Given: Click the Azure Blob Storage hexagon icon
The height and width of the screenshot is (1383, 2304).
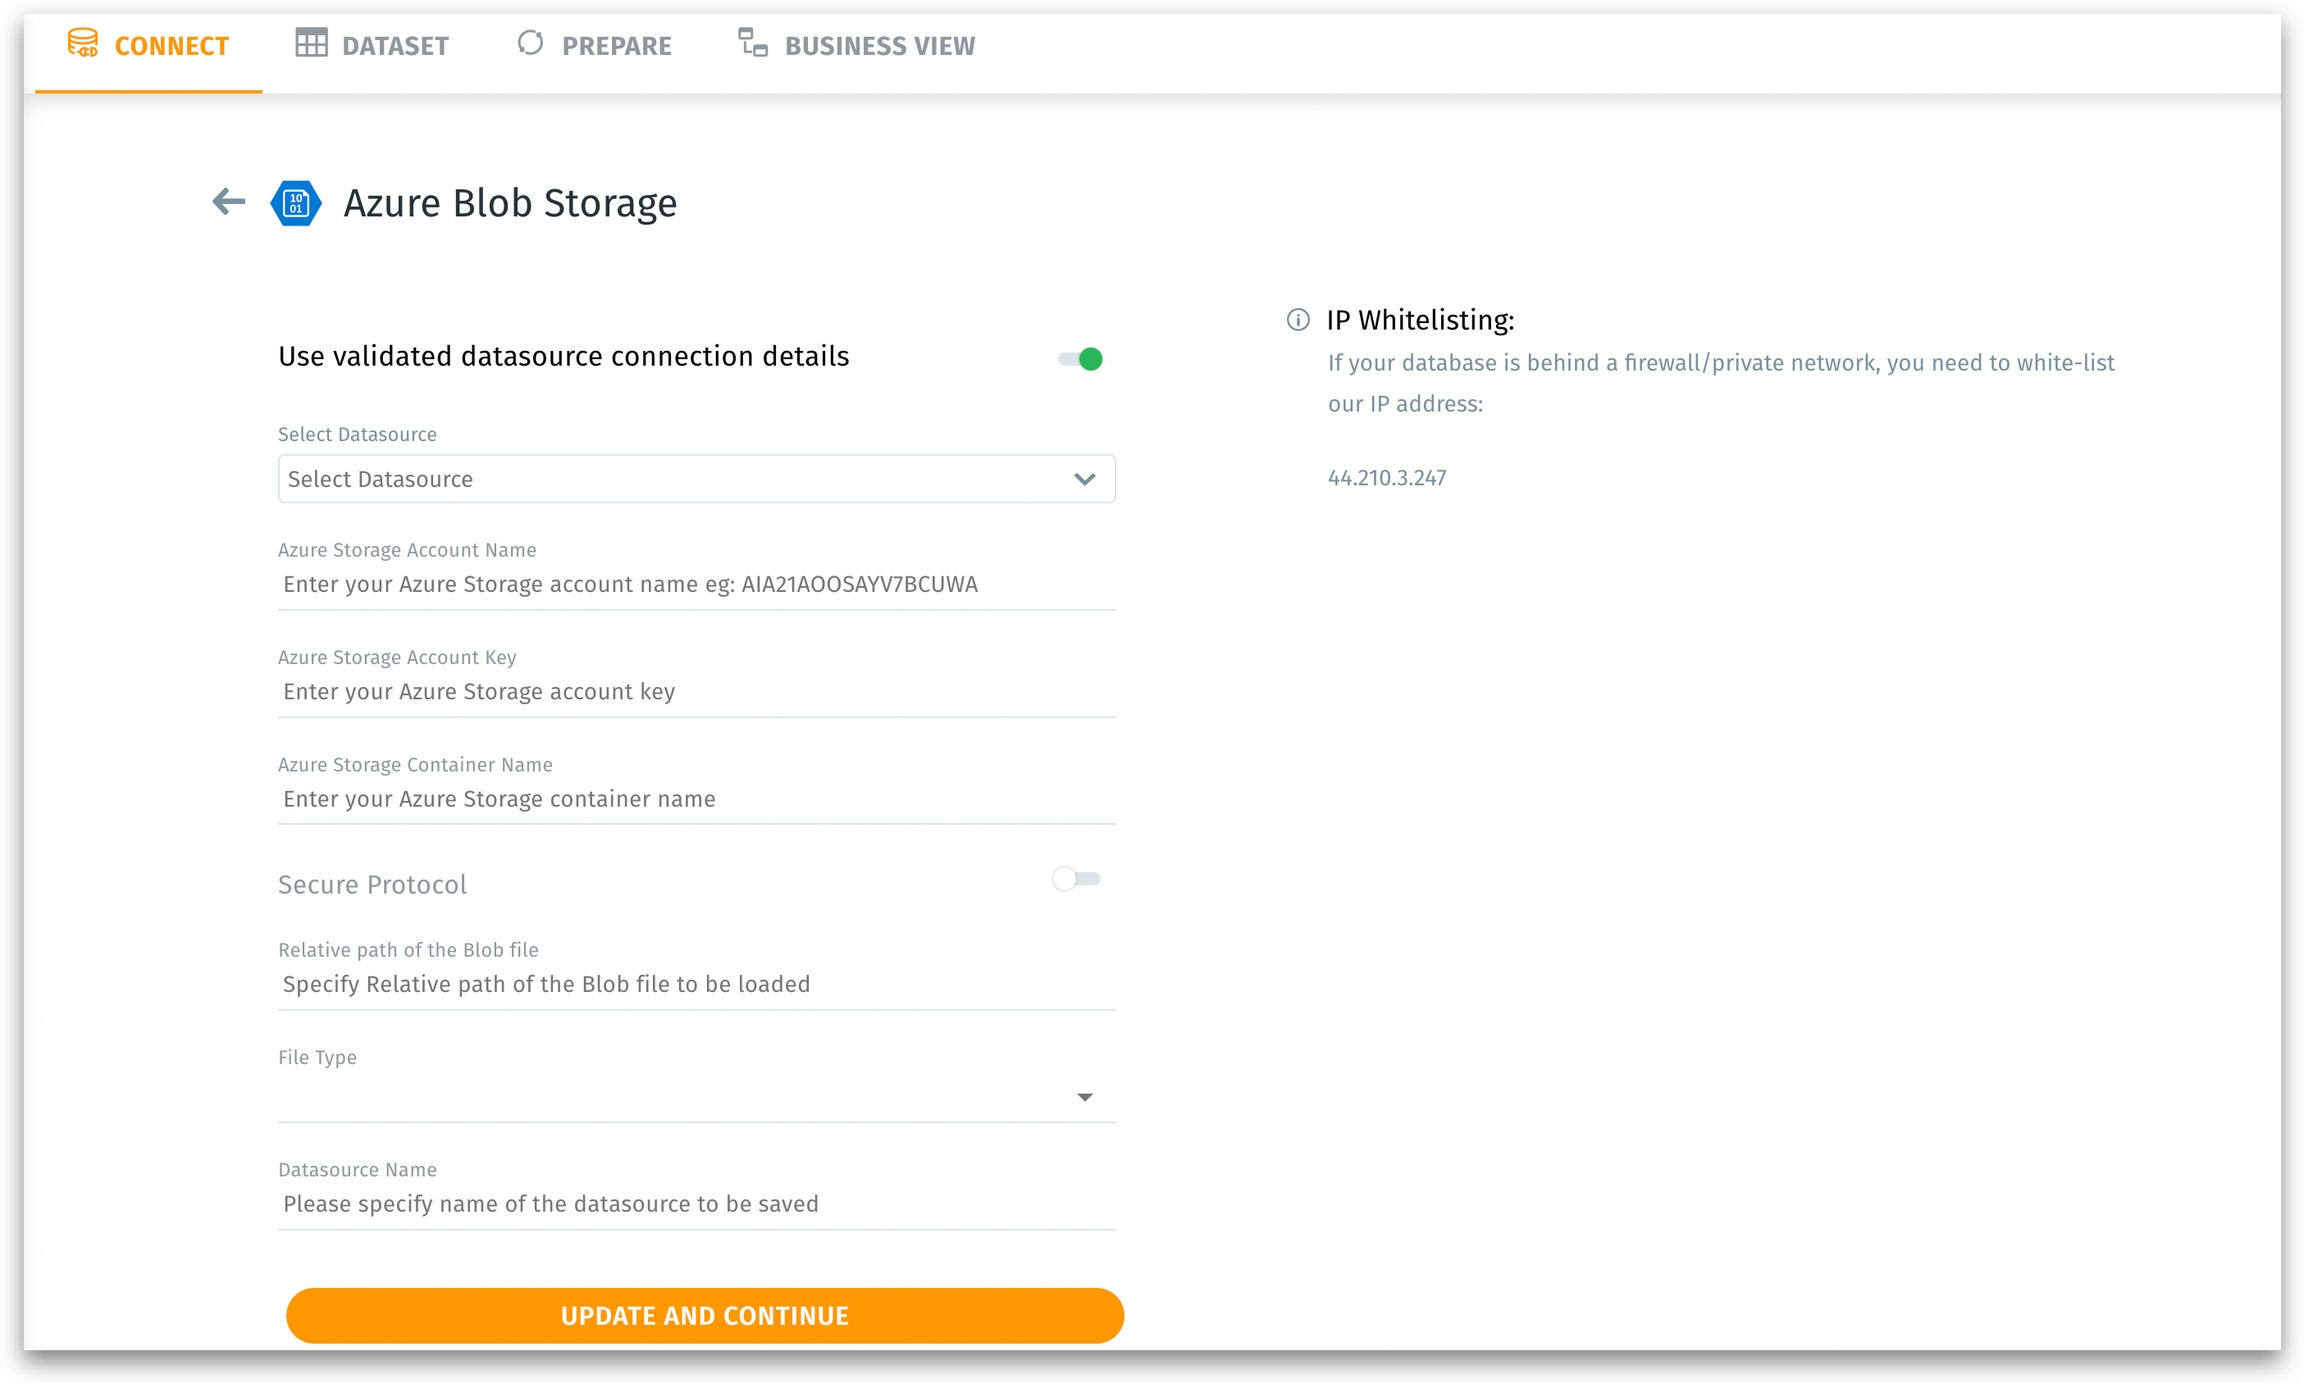Looking at the screenshot, I should click(296, 203).
